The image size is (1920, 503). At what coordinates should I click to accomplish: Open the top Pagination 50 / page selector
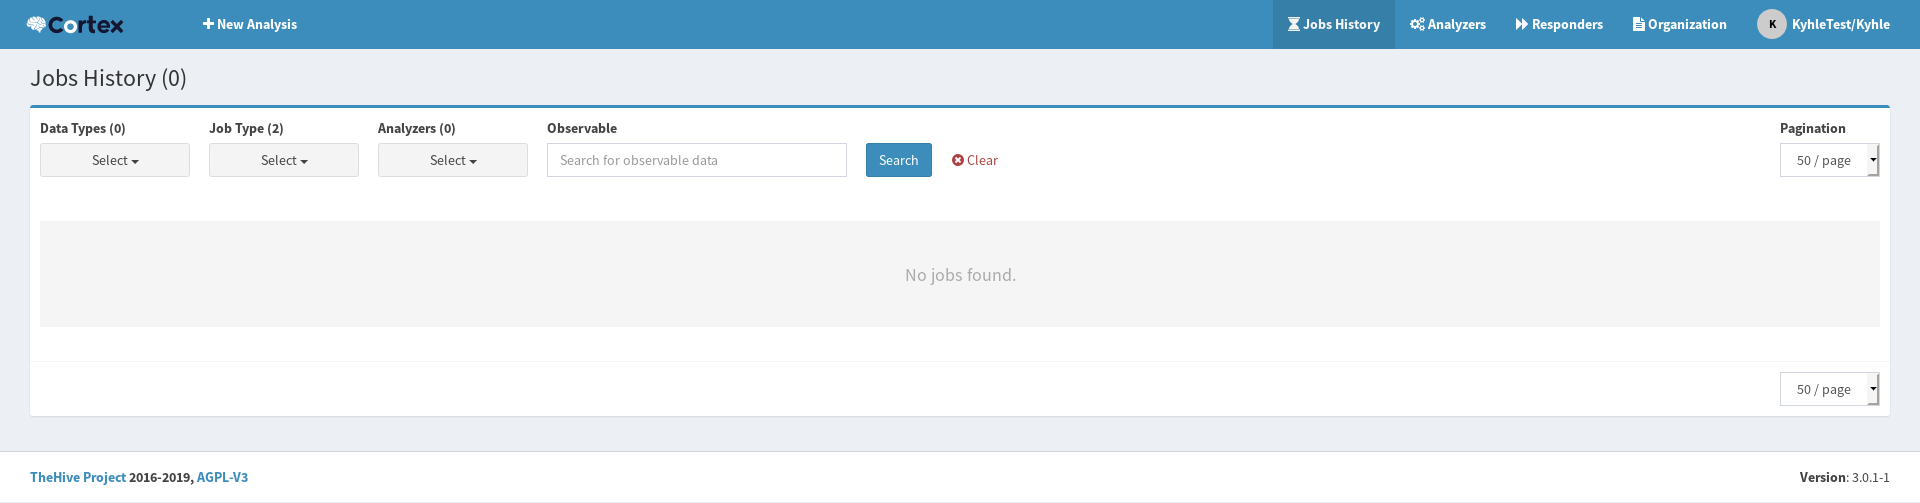[1829, 160]
